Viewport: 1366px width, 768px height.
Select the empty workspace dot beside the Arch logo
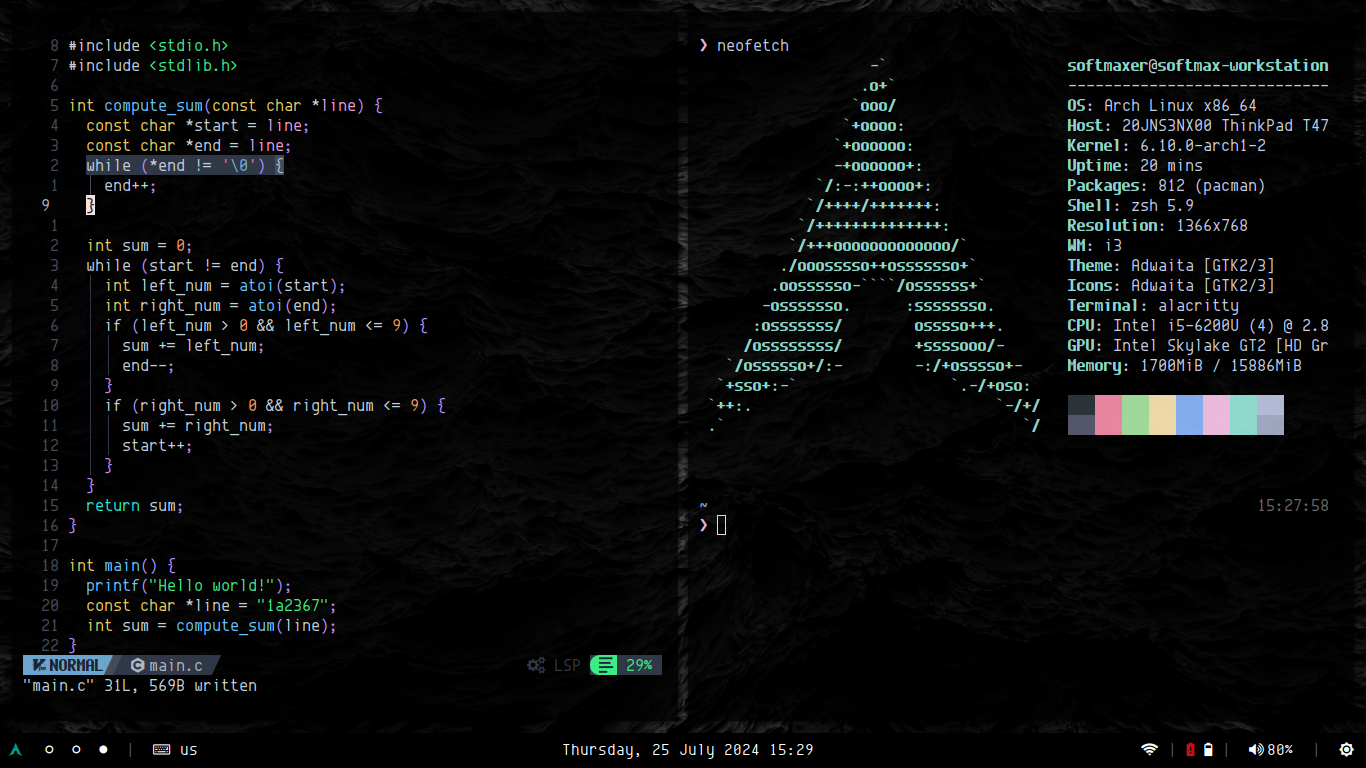pos(49,749)
